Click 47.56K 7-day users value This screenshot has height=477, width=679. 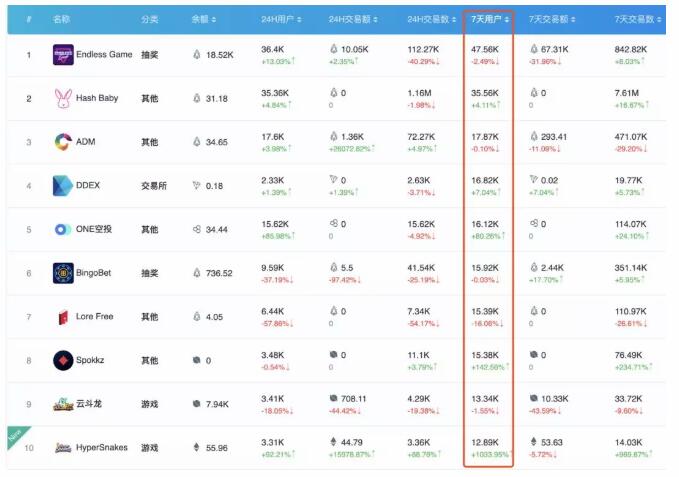(x=485, y=49)
